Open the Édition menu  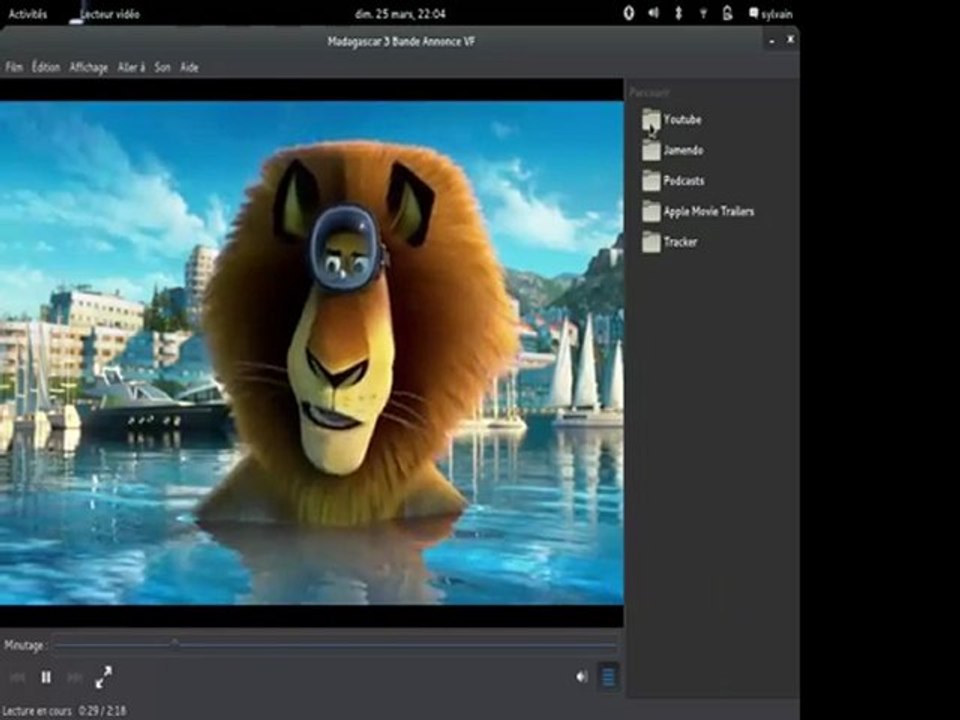(x=46, y=67)
